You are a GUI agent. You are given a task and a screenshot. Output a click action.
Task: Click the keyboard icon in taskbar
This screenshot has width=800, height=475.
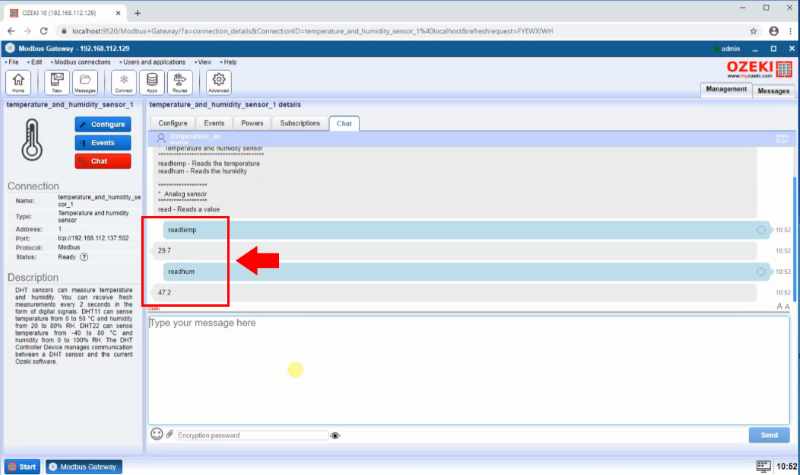coord(763,466)
